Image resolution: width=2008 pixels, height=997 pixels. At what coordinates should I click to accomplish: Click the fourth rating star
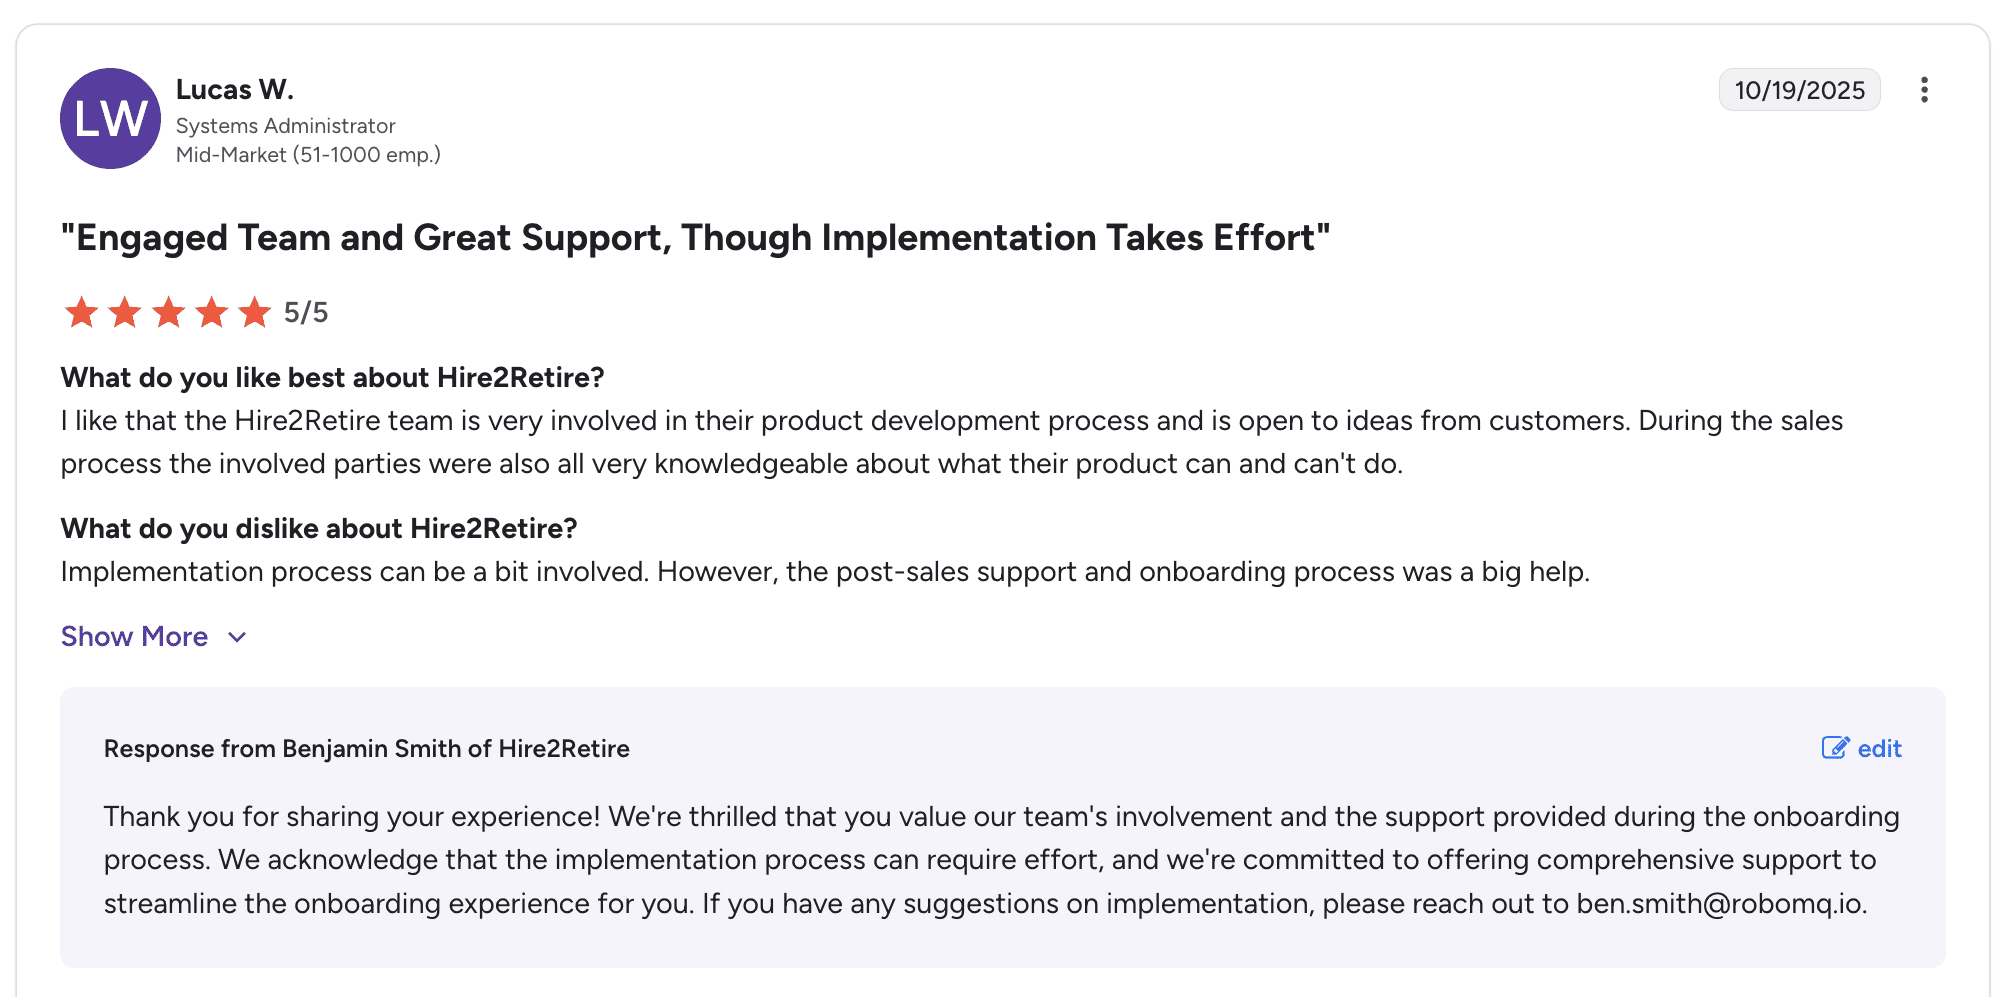coord(212,312)
